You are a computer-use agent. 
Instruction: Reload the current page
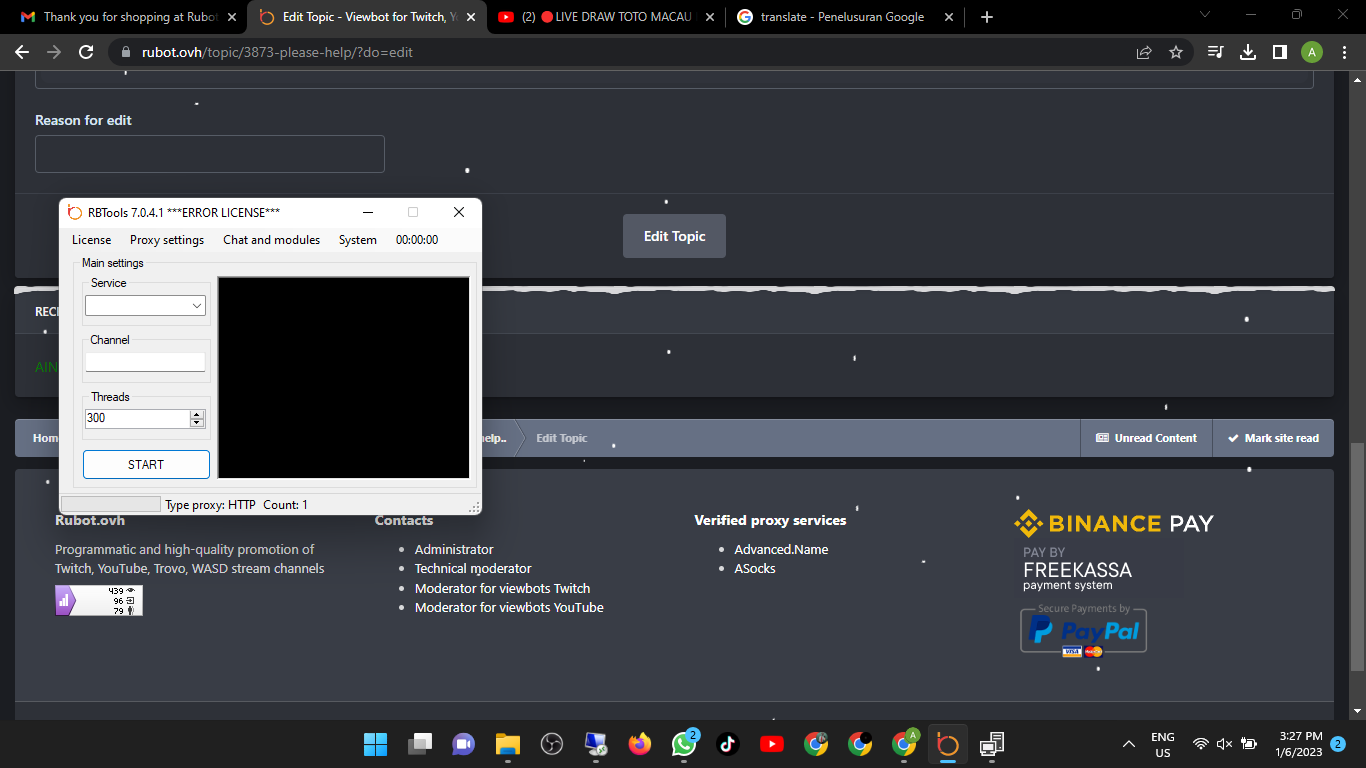[x=86, y=52]
